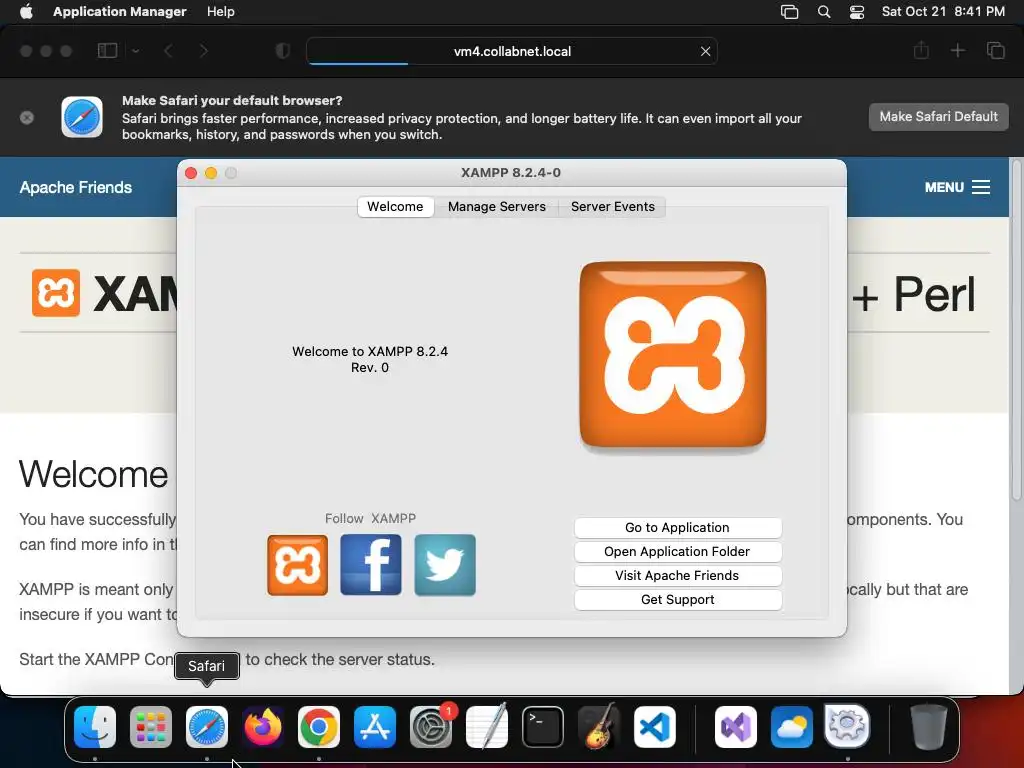Image resolution: width=1024 pixels, height=768 pixels.
Task: Open Launchpad from the Dock
Action: tap(151, 727)
